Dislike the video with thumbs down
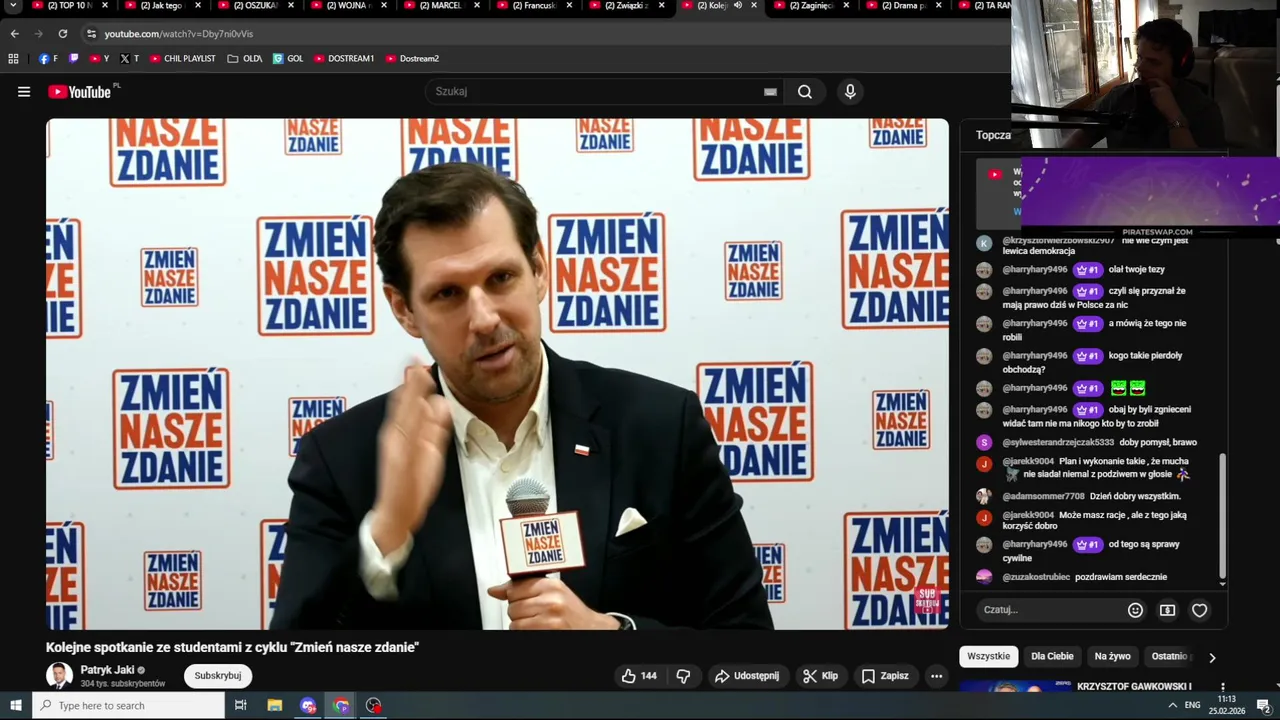 coord(683,676)
